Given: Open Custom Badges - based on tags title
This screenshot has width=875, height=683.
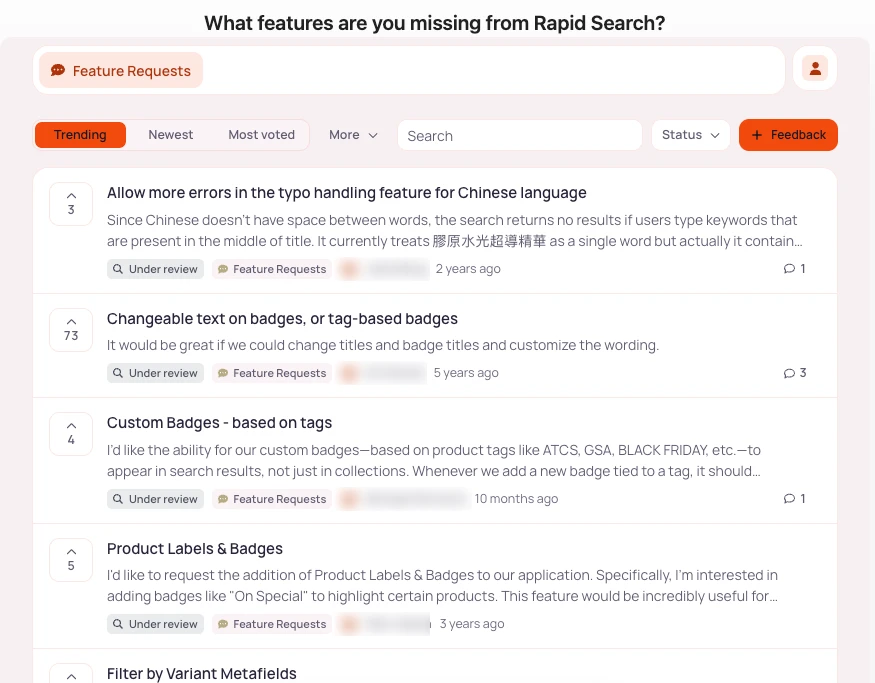Looking at the screenshot, I should [x=219, y=423].
